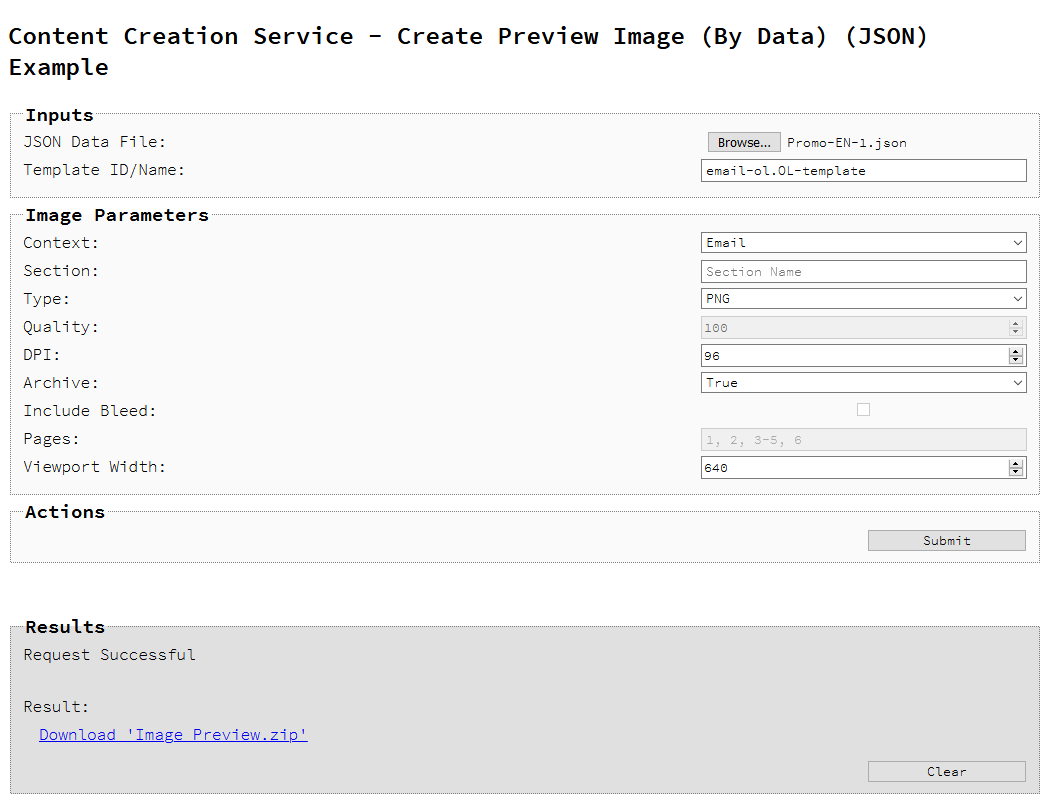Download the 'Image Preview.zip' result
The image size is (1050, 805).
(173, 735)
